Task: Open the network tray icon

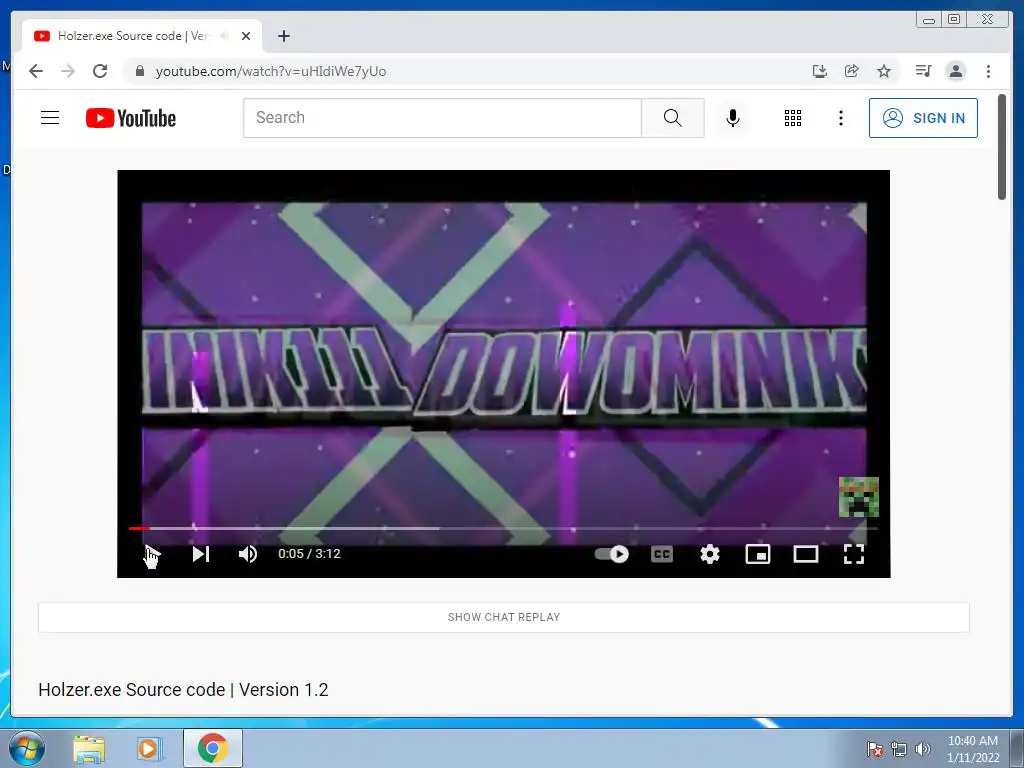Action: pyautogui.click(x=899, y=749)
